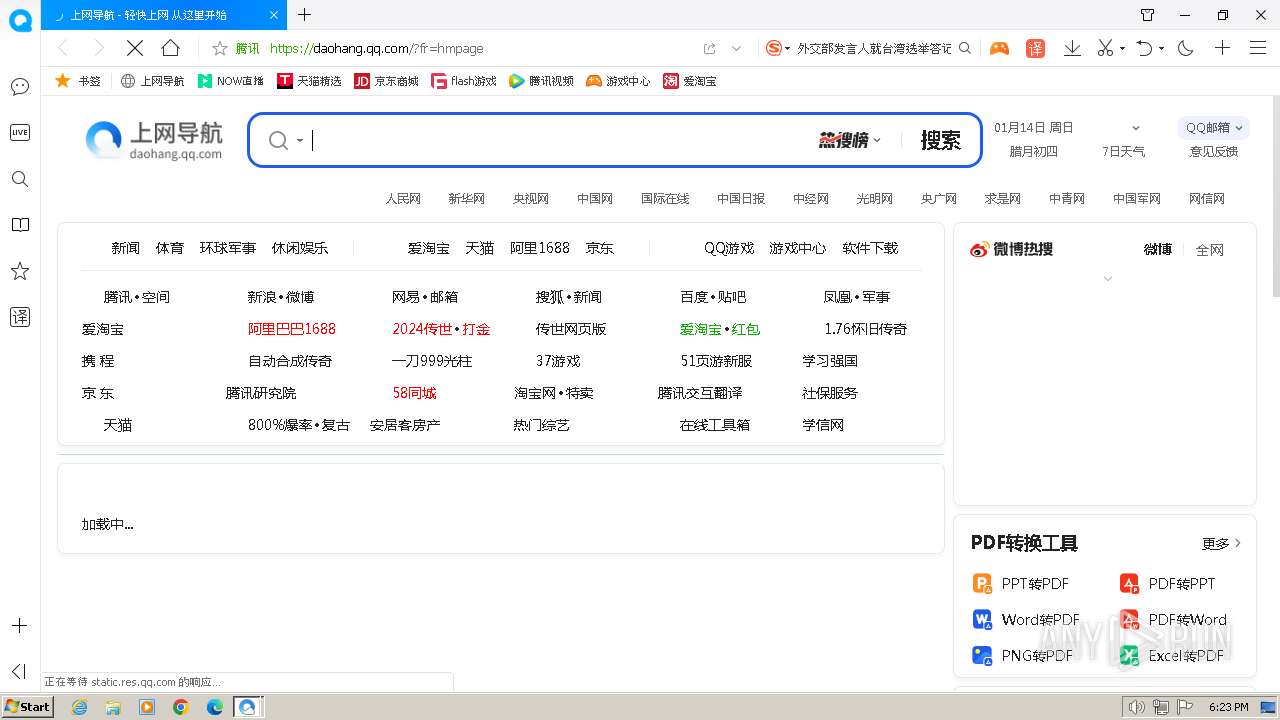Screen dimensions: 1280x720
Task: Expand the undo closed tab dropdown arrow
Action: coord(1161,48)
